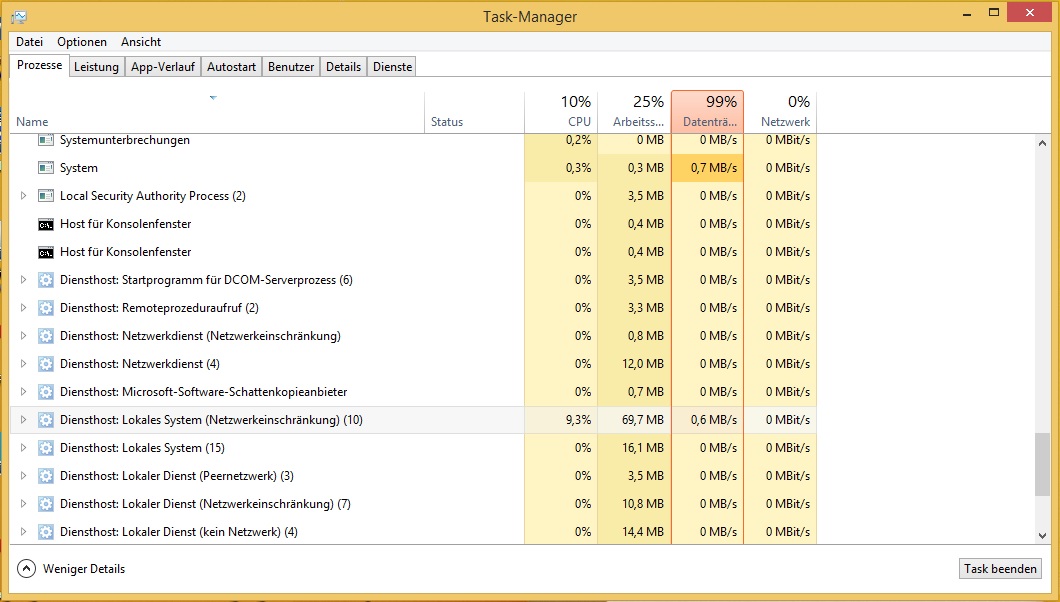
Task: Click the Systemunterbrechungen process icon
Action: pyautogui.click(x=45, y=140)
